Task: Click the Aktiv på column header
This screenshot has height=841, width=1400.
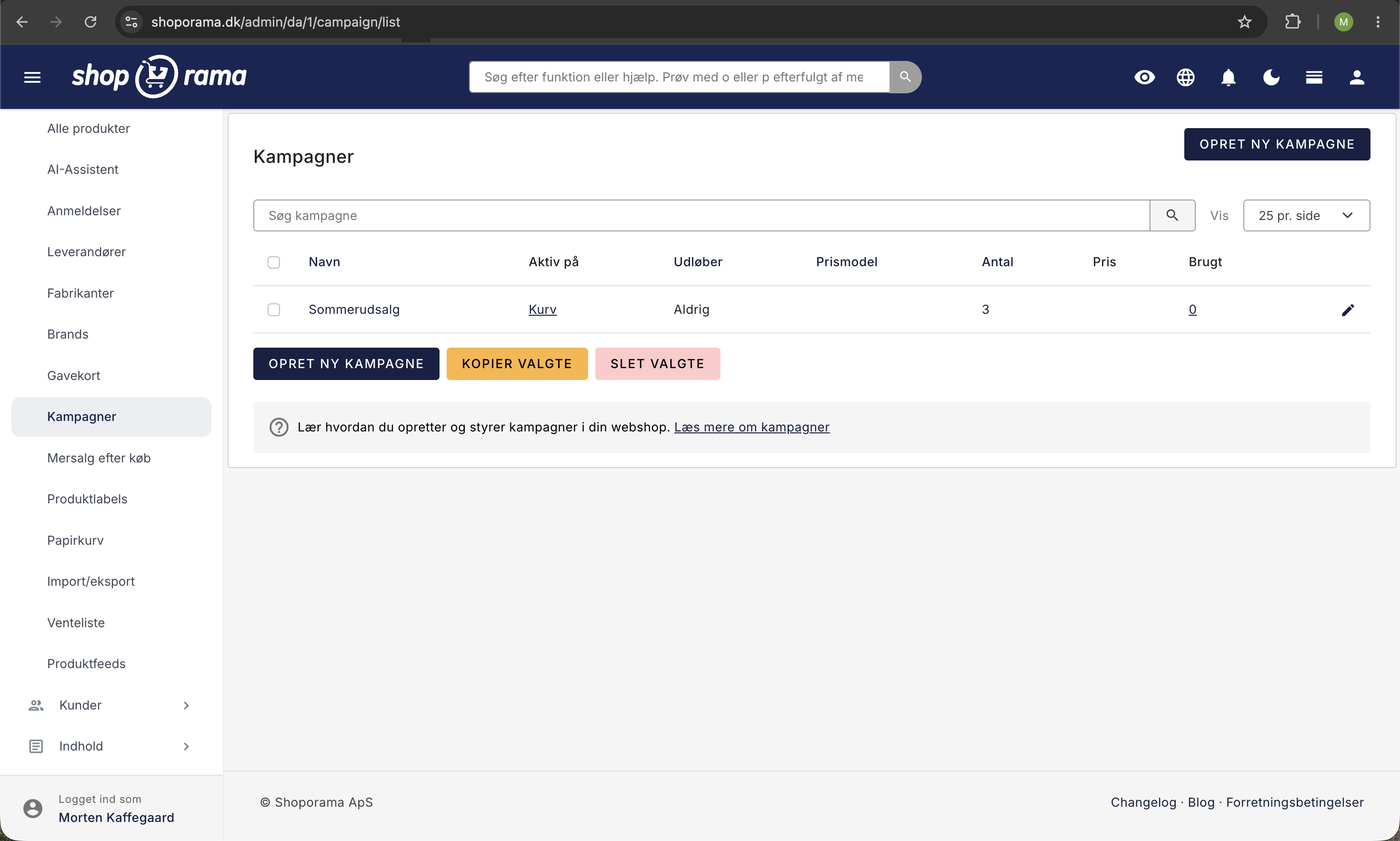Action: 554,262
